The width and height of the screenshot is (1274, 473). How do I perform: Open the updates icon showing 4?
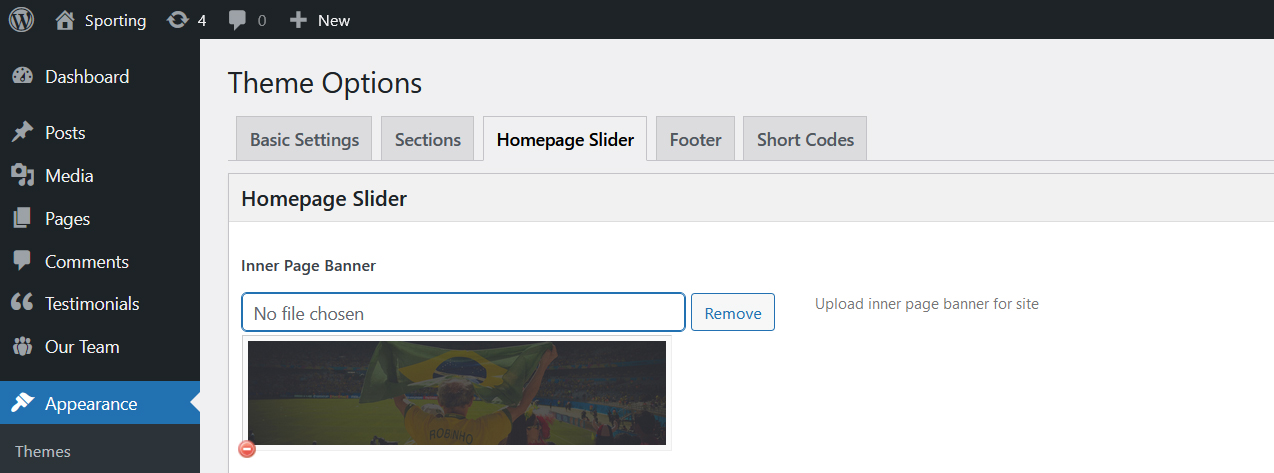pyautogui.click(x=178, y=19)
